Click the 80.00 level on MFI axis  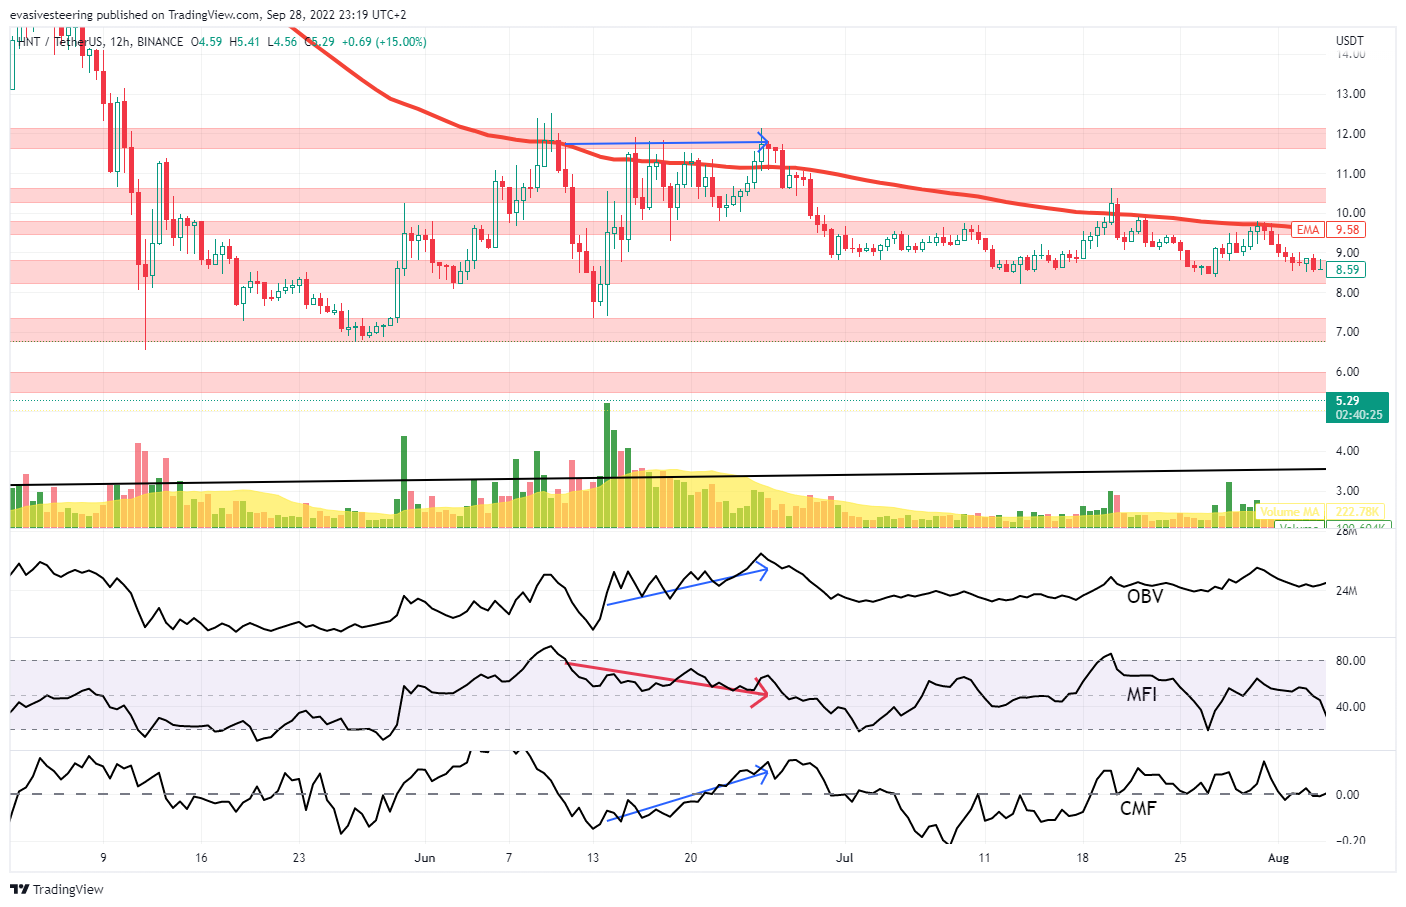(1351, 661)
